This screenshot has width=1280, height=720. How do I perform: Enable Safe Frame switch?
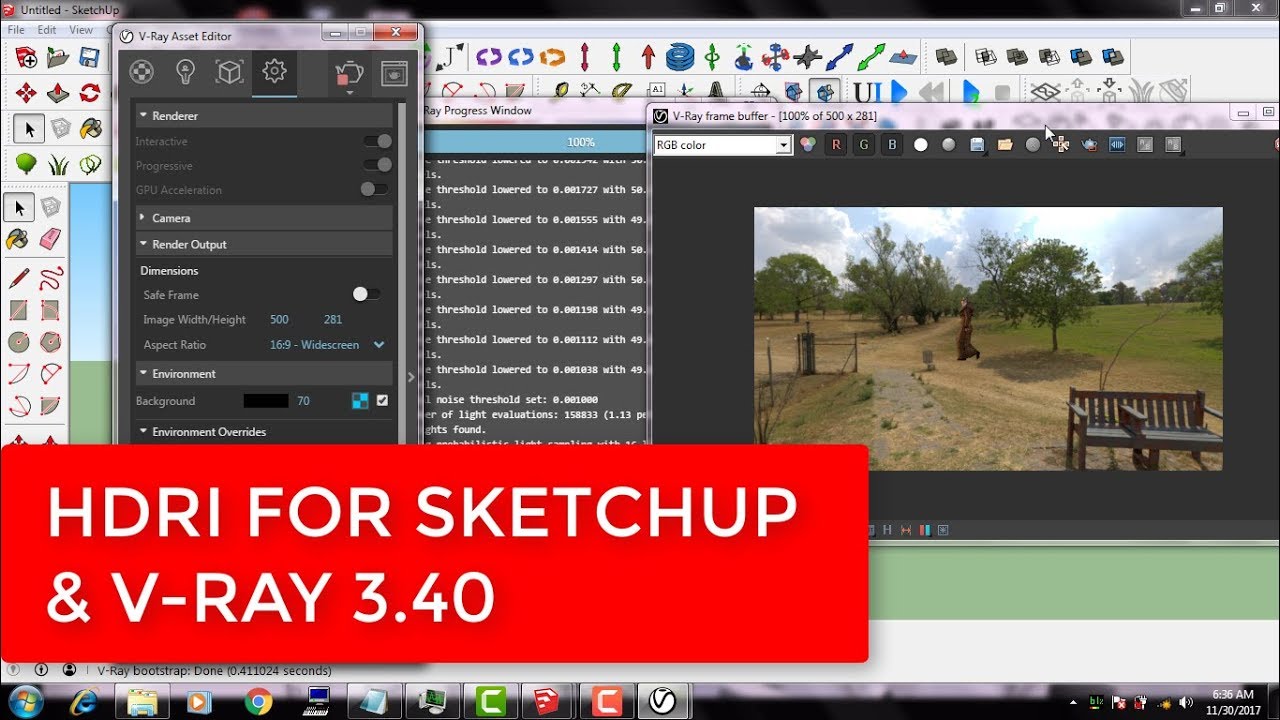click(x=366, y=294)
